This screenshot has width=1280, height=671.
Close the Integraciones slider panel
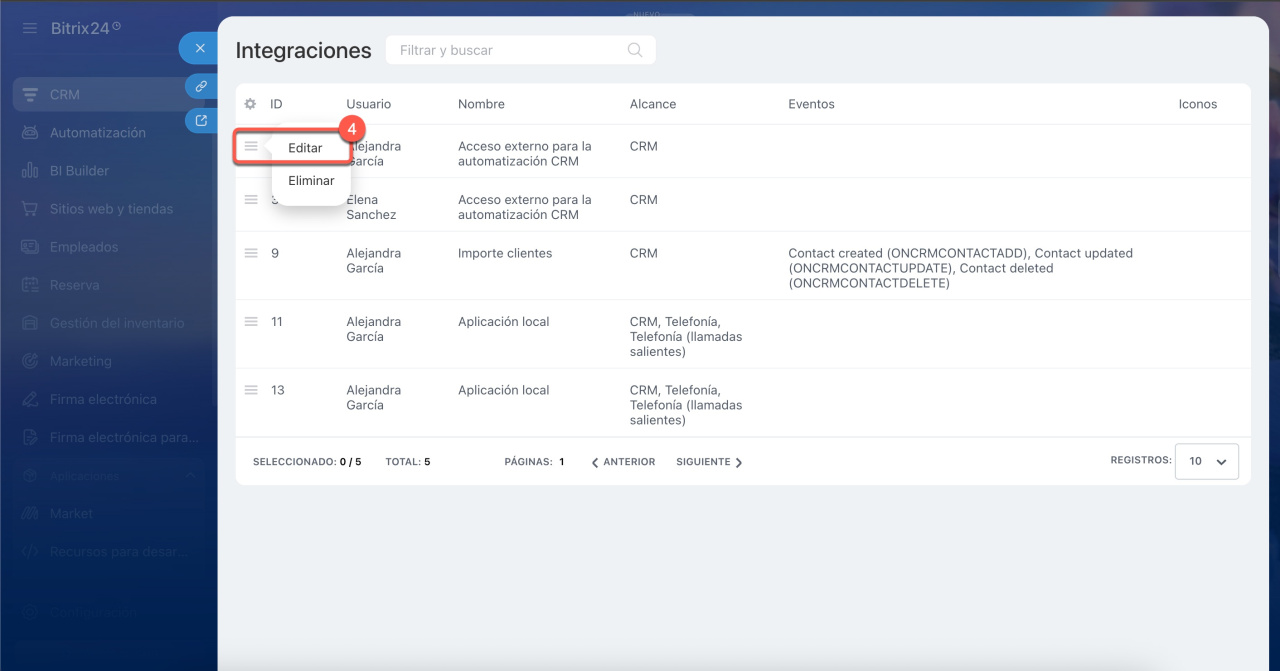pyautogui.click(x=200, y=48)
